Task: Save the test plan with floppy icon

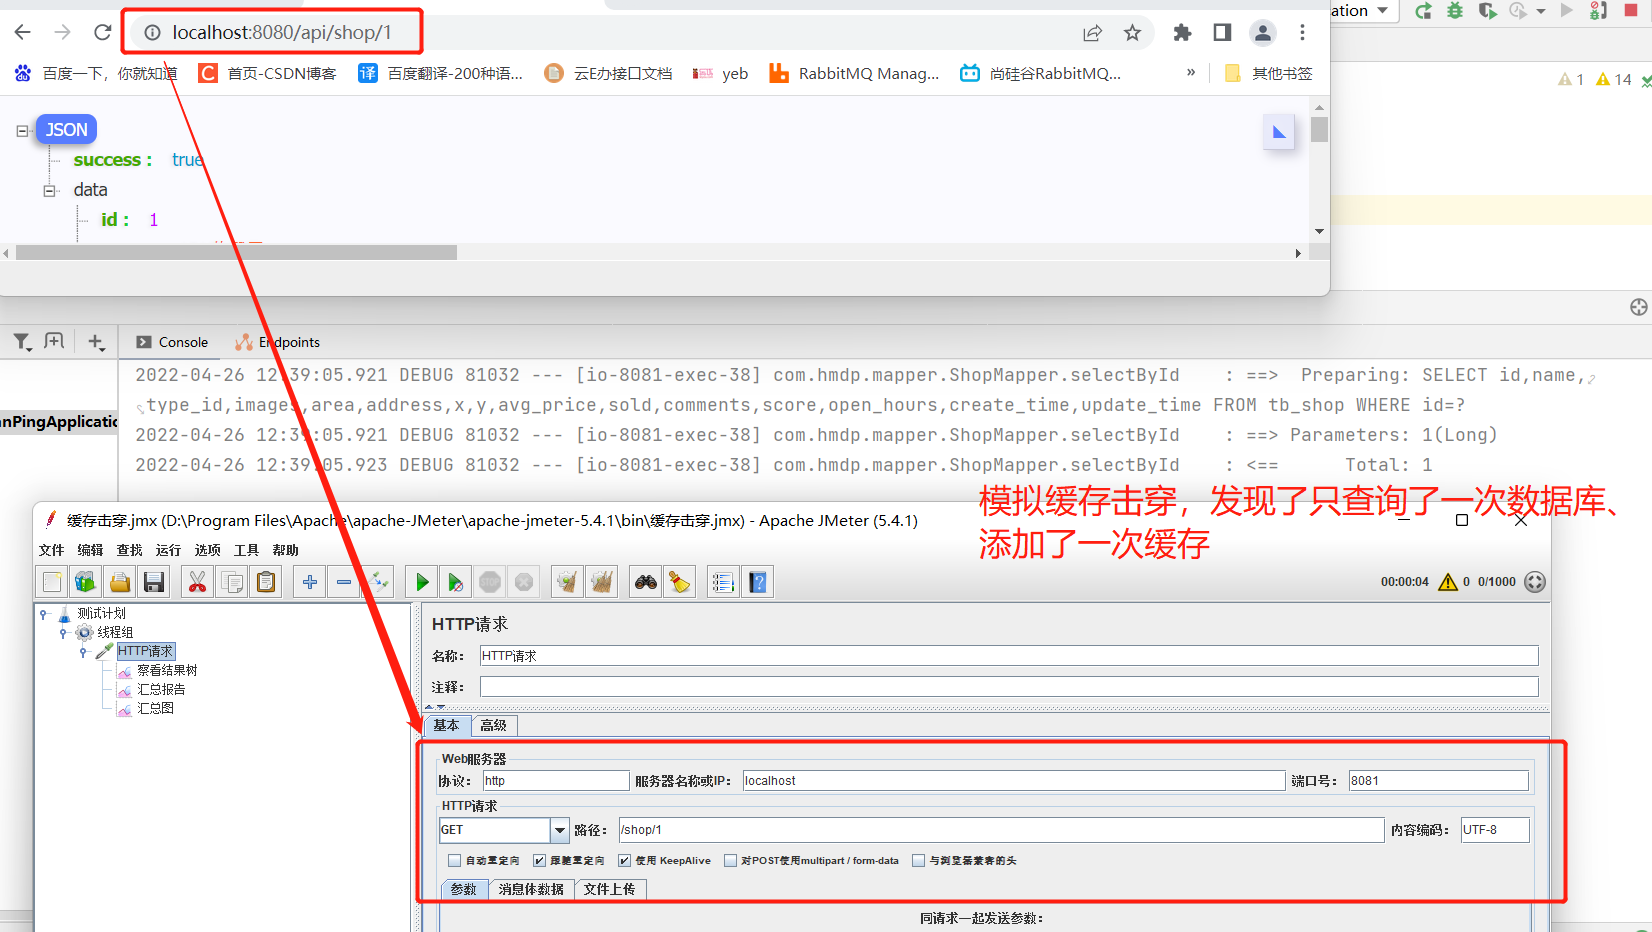Action: (x=154, y=582)
